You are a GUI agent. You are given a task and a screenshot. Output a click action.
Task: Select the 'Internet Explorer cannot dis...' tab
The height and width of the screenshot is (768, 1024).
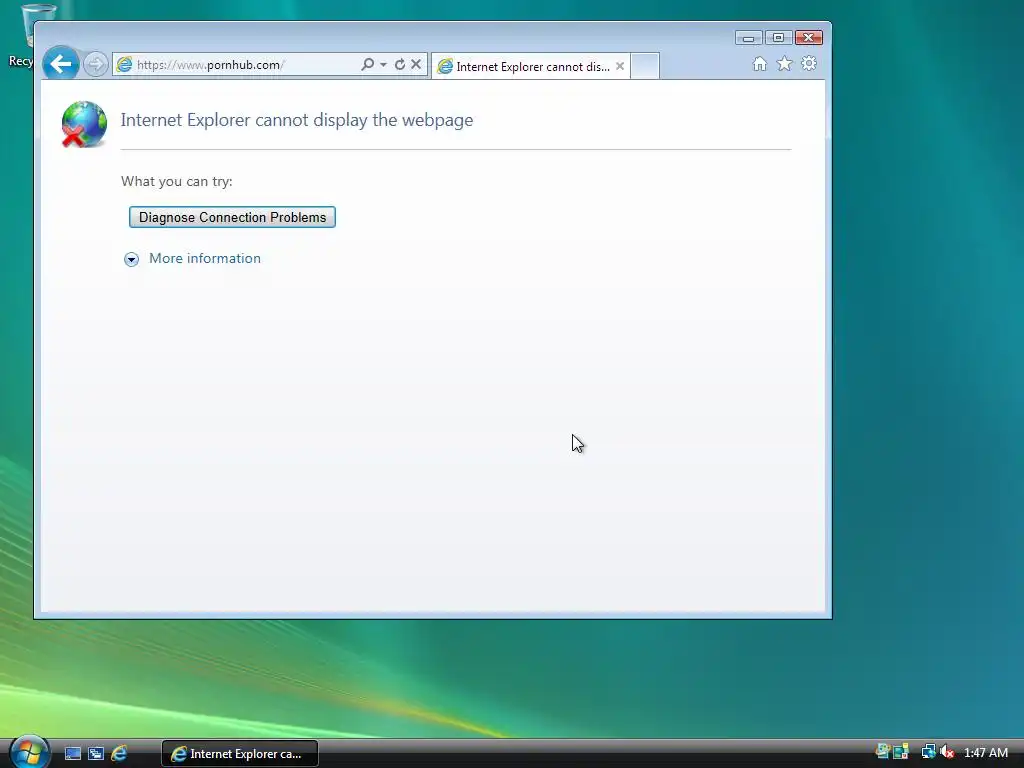click(x=531, y=67)
